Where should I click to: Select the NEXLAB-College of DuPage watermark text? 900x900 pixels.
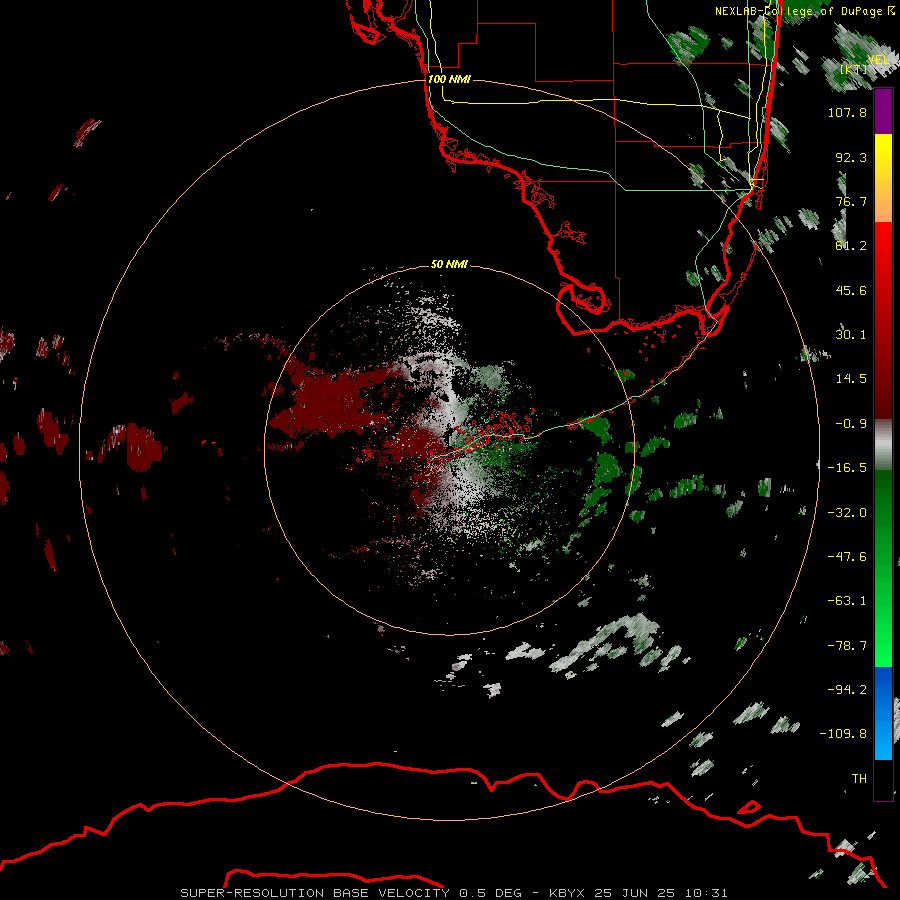[804, 11]
